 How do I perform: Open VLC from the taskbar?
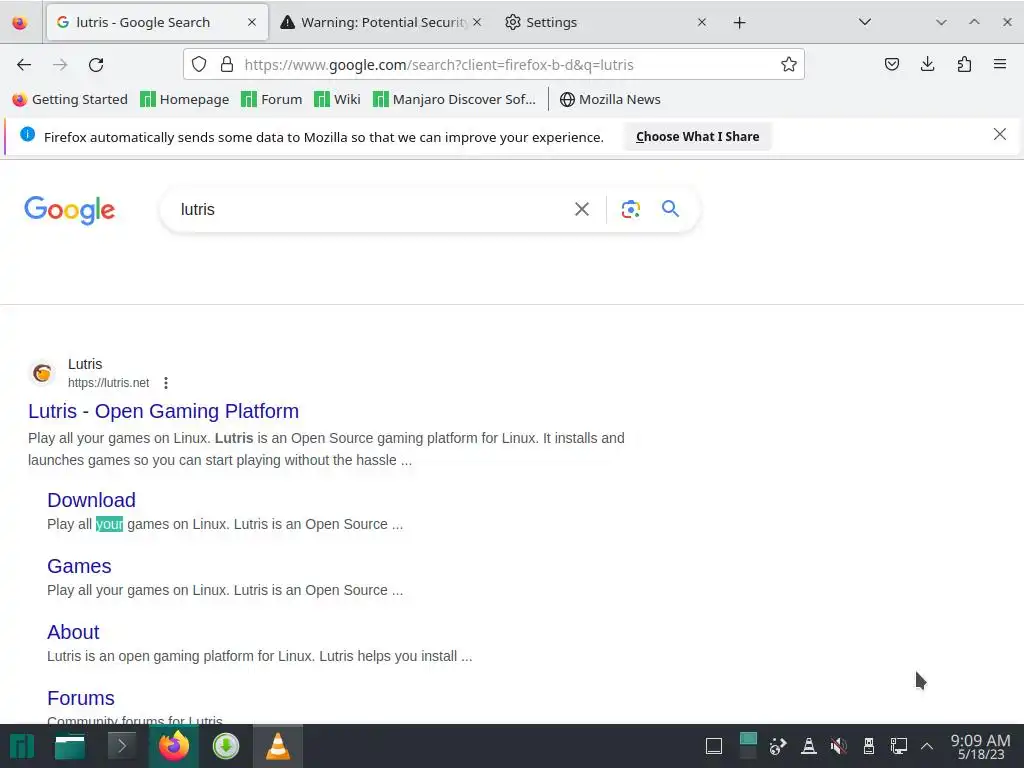(278, 746)
